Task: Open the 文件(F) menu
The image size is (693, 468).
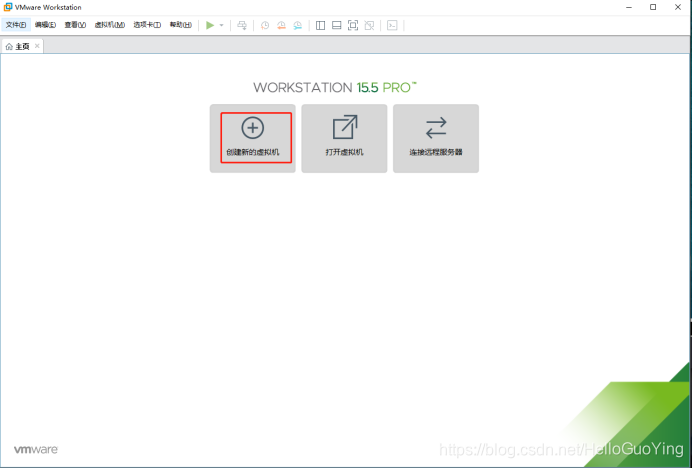Action: pyautogui.click(x=16, y=25)
